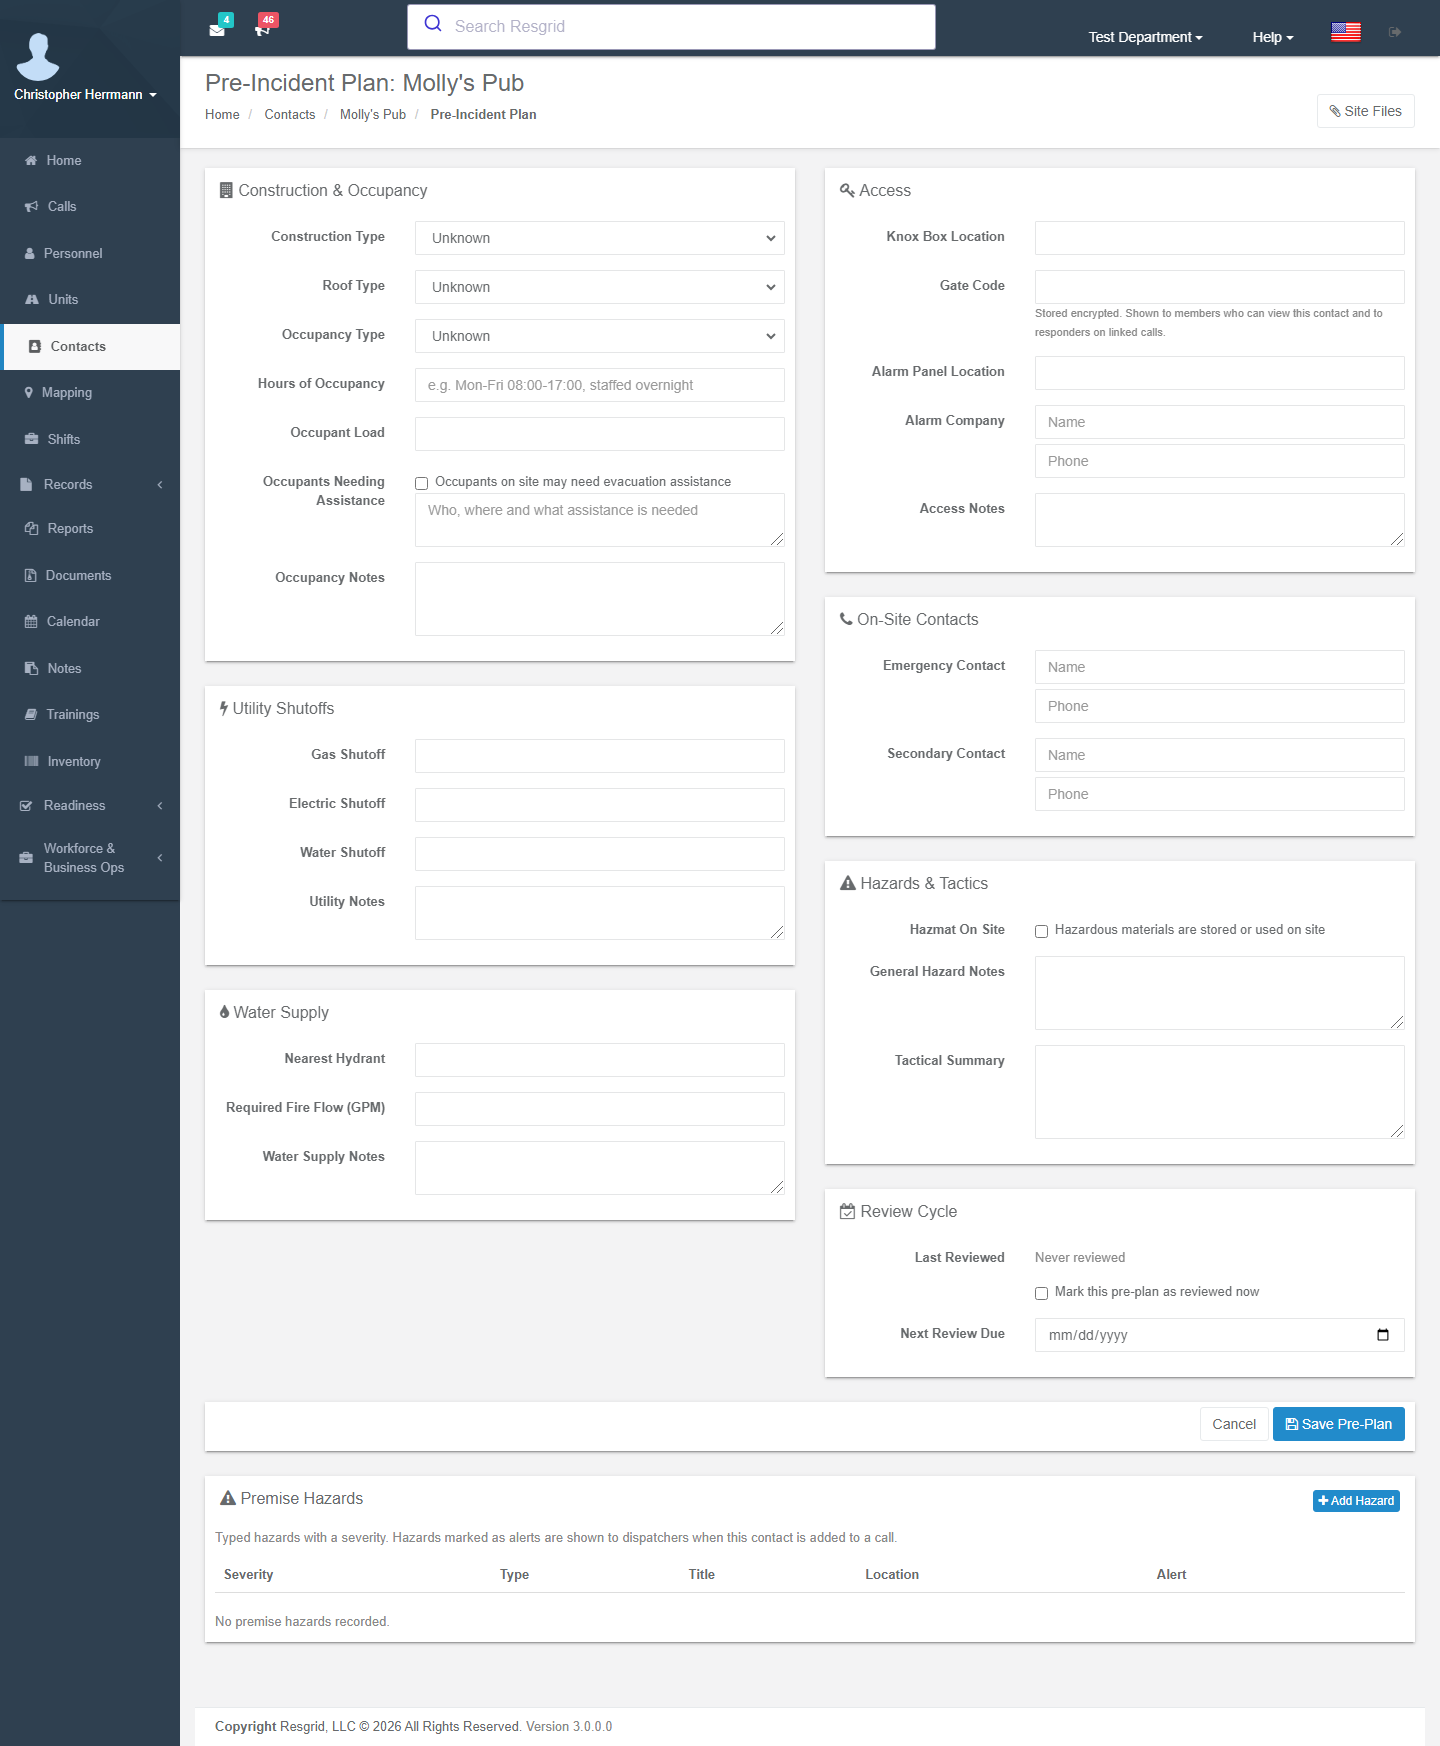This screenshot has height=1746, width=1440.
Task: Open the Occupancy Type dropdown
Action: click(x=600, y=336)
